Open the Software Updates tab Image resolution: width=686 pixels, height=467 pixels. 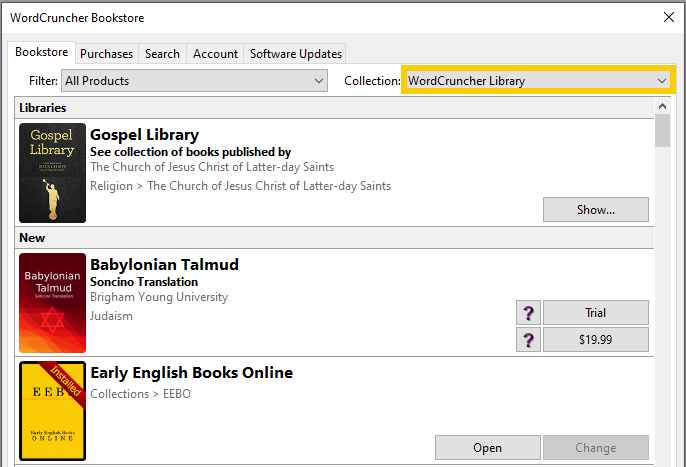pos(295,54)
